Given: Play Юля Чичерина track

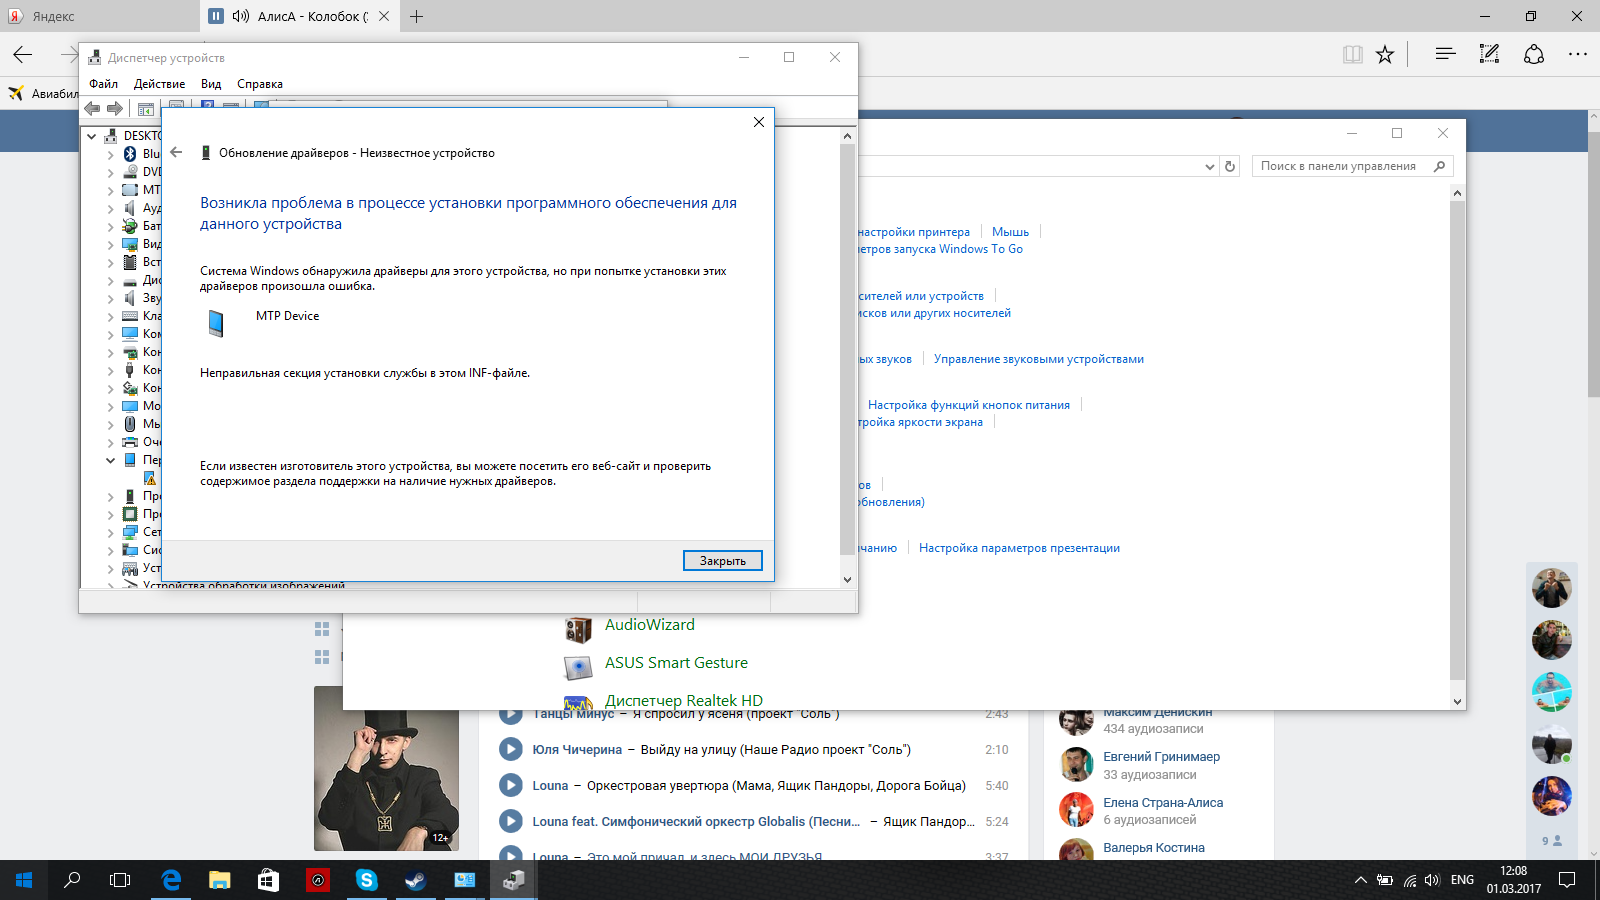Looking at the screenshot, I should tap(511, 749).
